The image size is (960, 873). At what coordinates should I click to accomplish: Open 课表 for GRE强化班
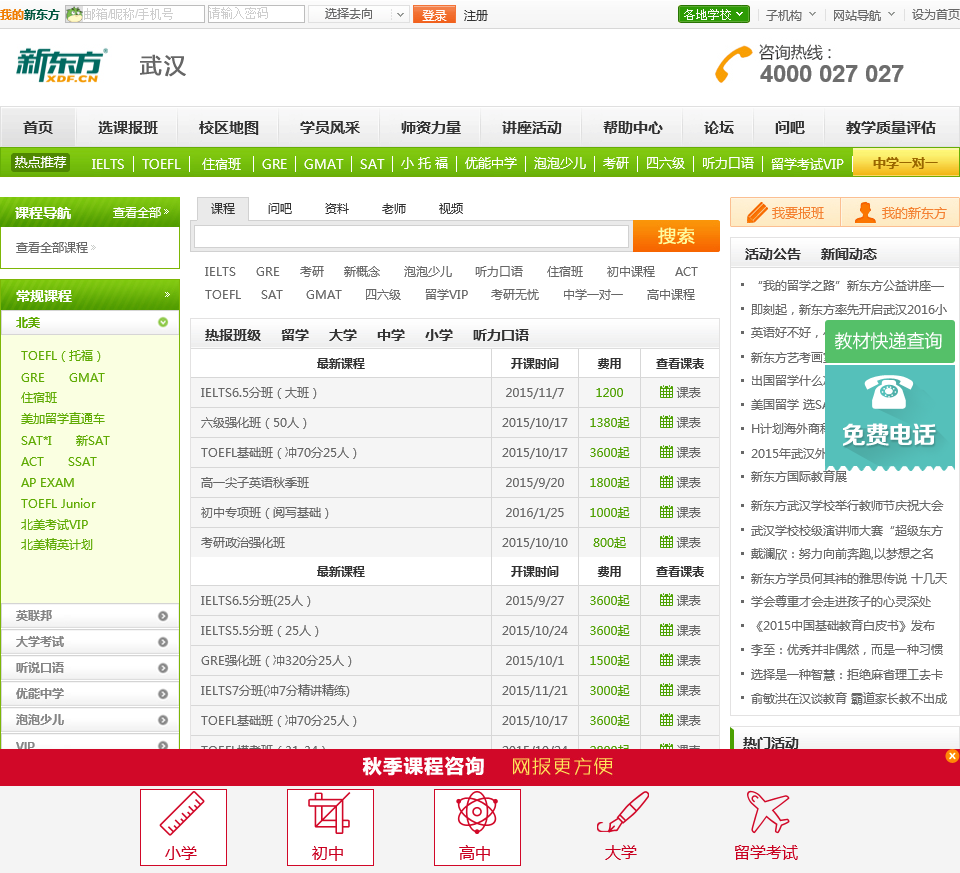point(680,661)
